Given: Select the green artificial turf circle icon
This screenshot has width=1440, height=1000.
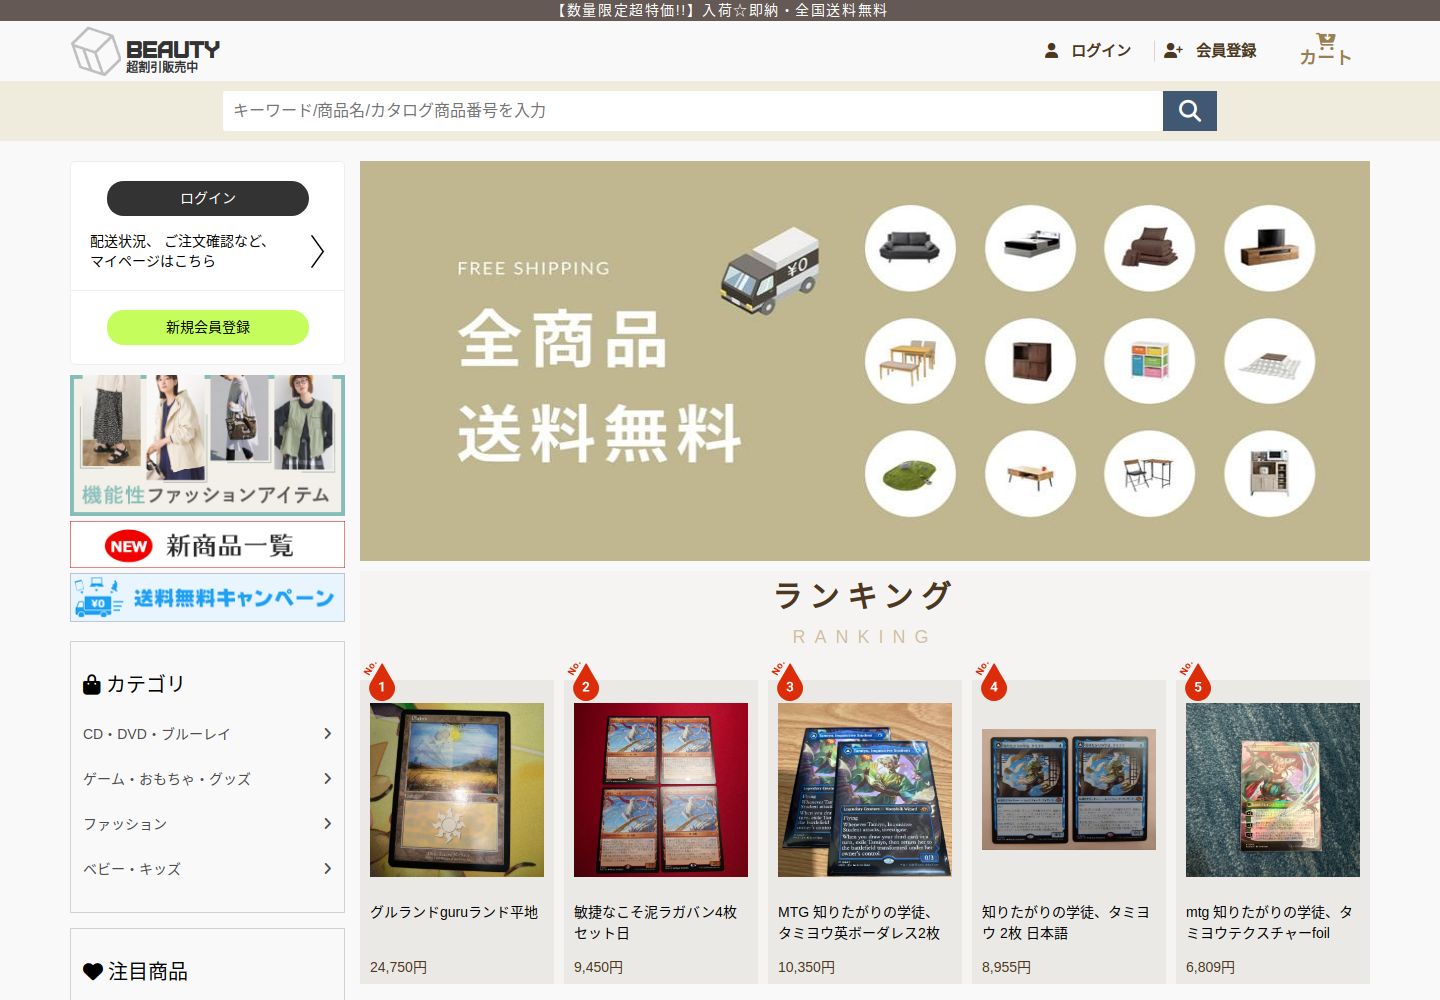Looking at the screenshot, I should 910,474.
